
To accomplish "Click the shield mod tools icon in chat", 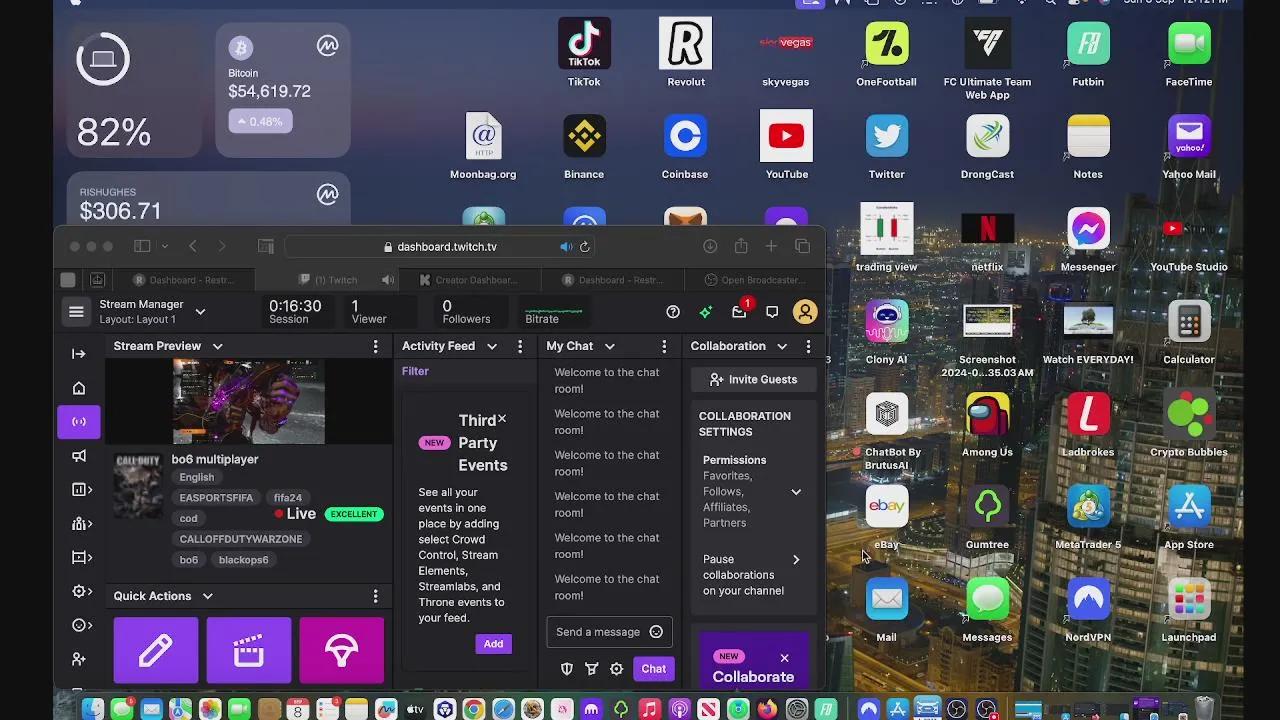I will [x=566, y=669].
